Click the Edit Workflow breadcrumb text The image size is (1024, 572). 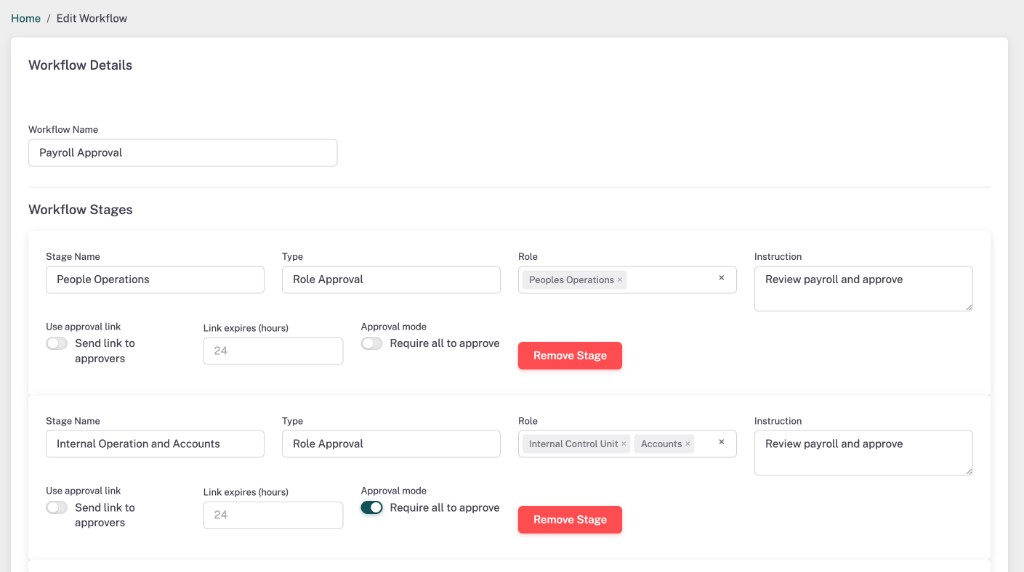coord(91,18)
